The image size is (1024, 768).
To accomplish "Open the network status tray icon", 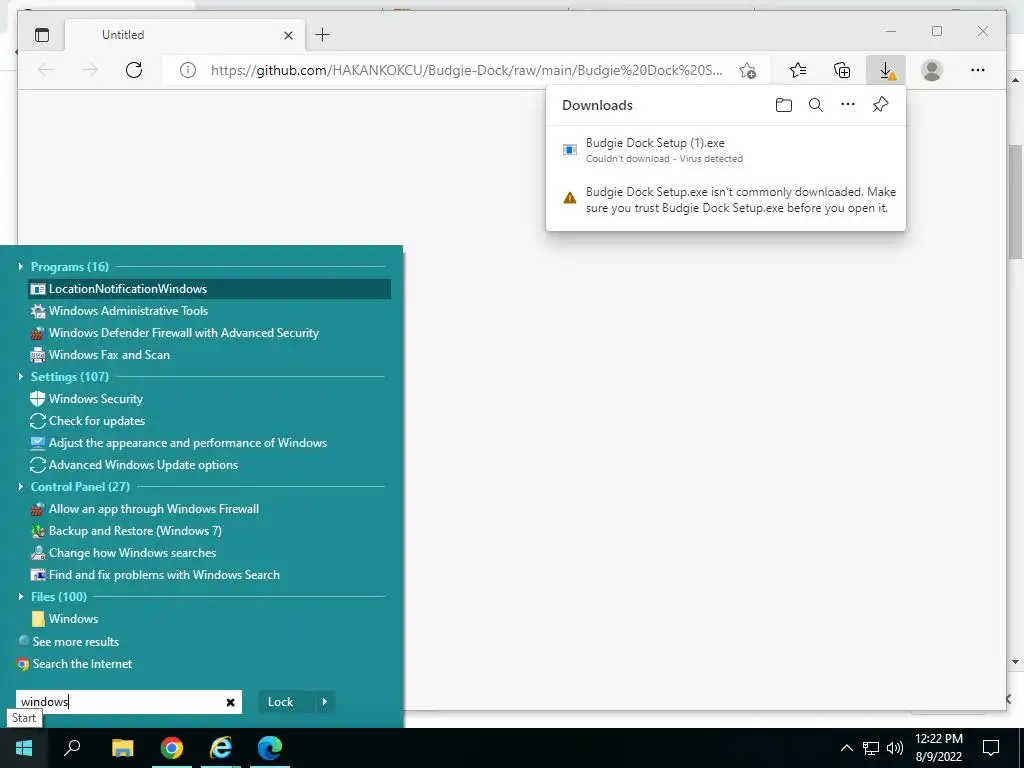I will coord(871,748).
